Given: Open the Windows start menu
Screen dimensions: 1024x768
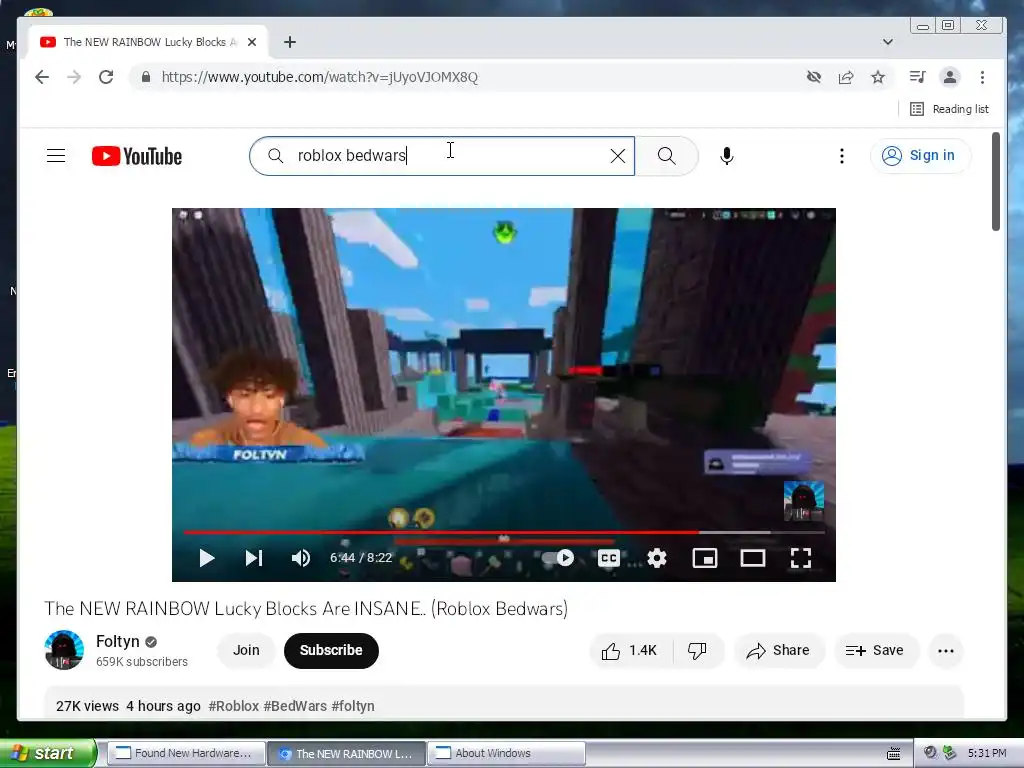Looking at the screenshot, I should (47, 753).
